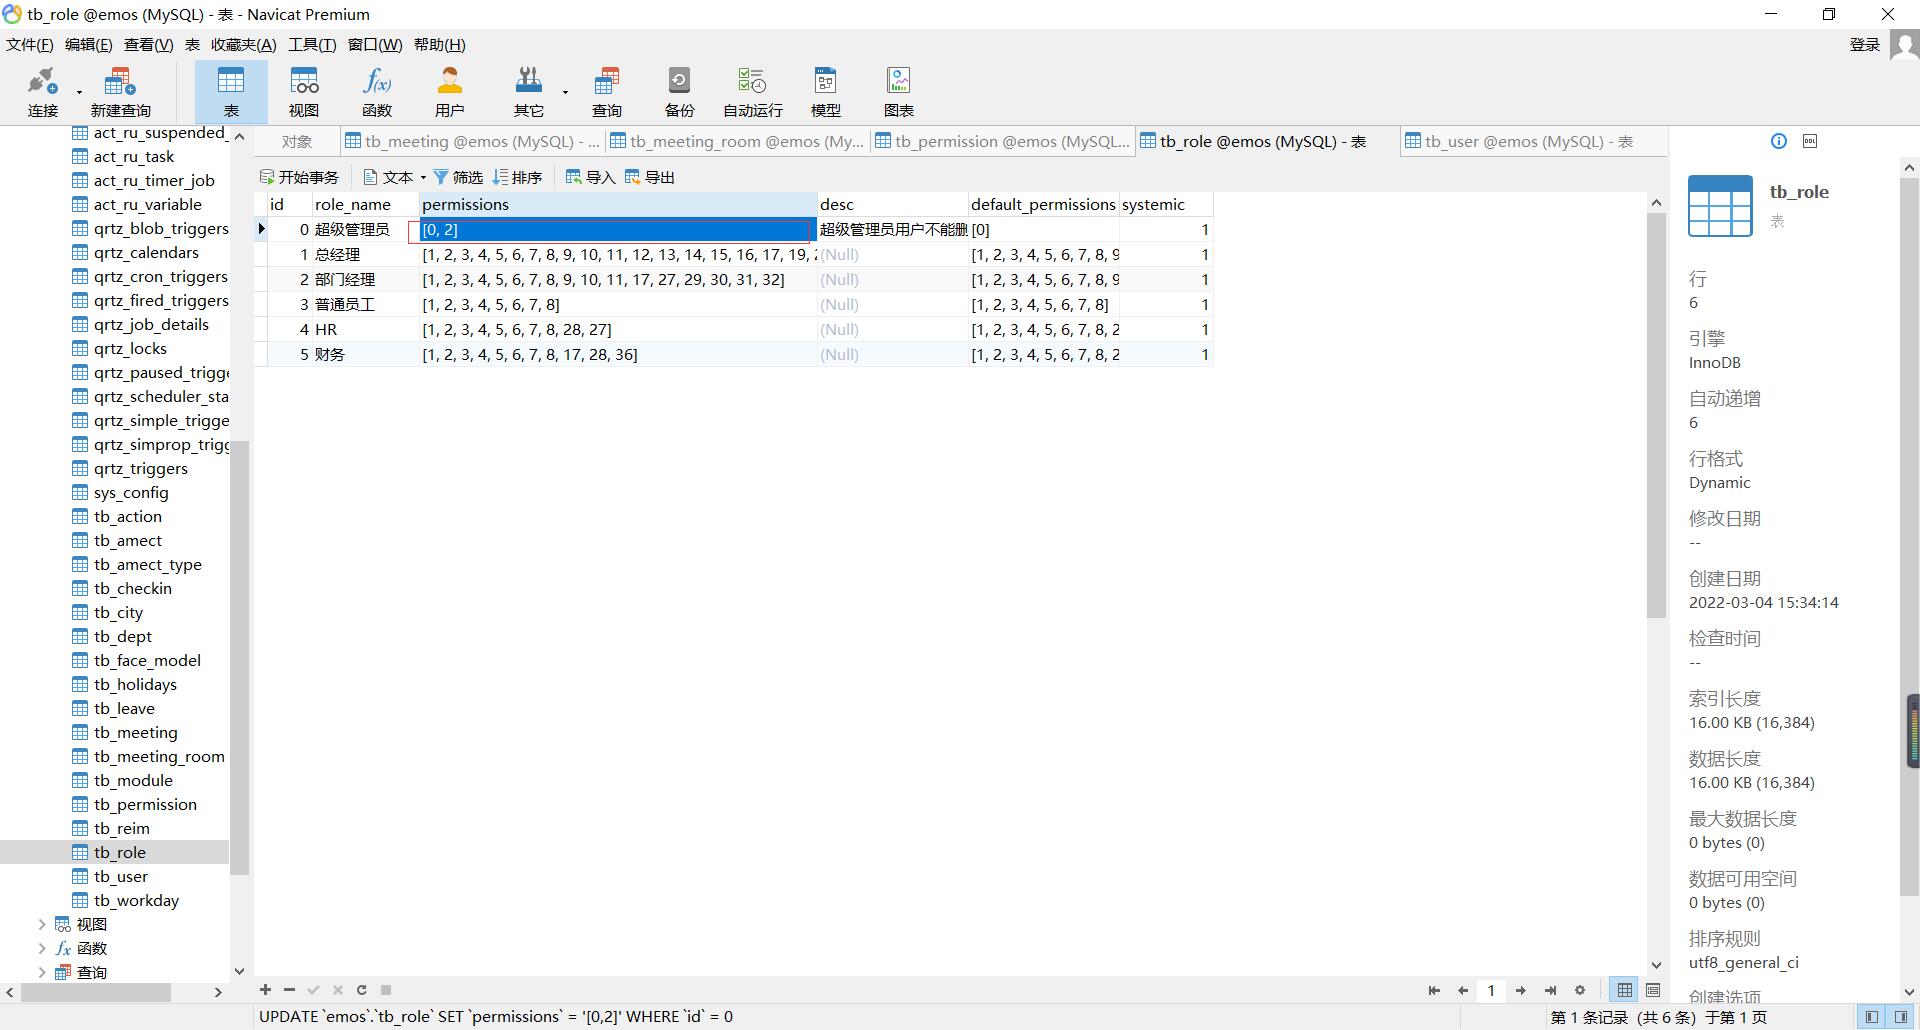The image size is (1920, 1030).
Task: Open the Automation (自动运行) tool
Action: [x=752, y=92]
